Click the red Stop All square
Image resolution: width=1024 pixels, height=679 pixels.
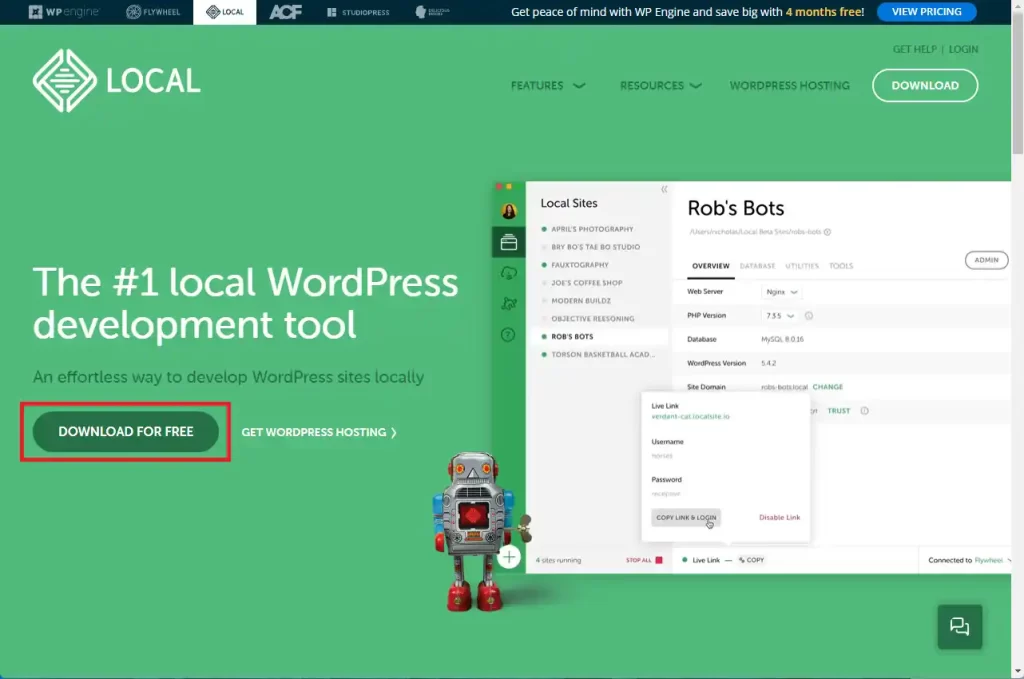pos(658,560)
